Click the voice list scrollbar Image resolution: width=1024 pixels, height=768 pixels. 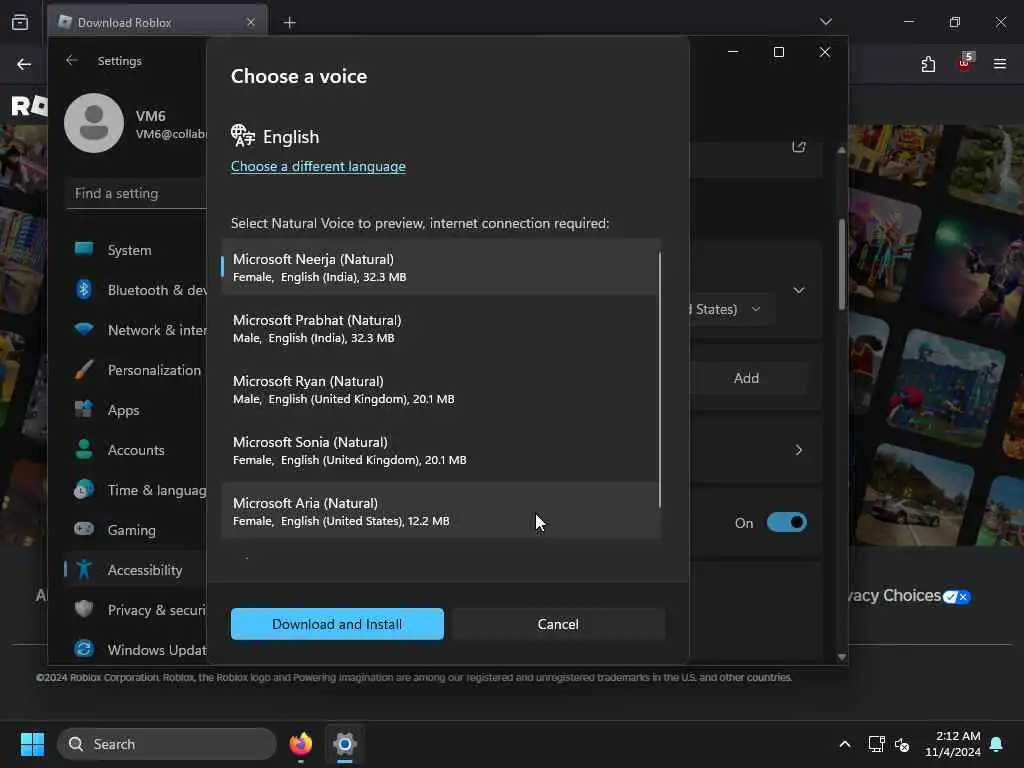660,379
